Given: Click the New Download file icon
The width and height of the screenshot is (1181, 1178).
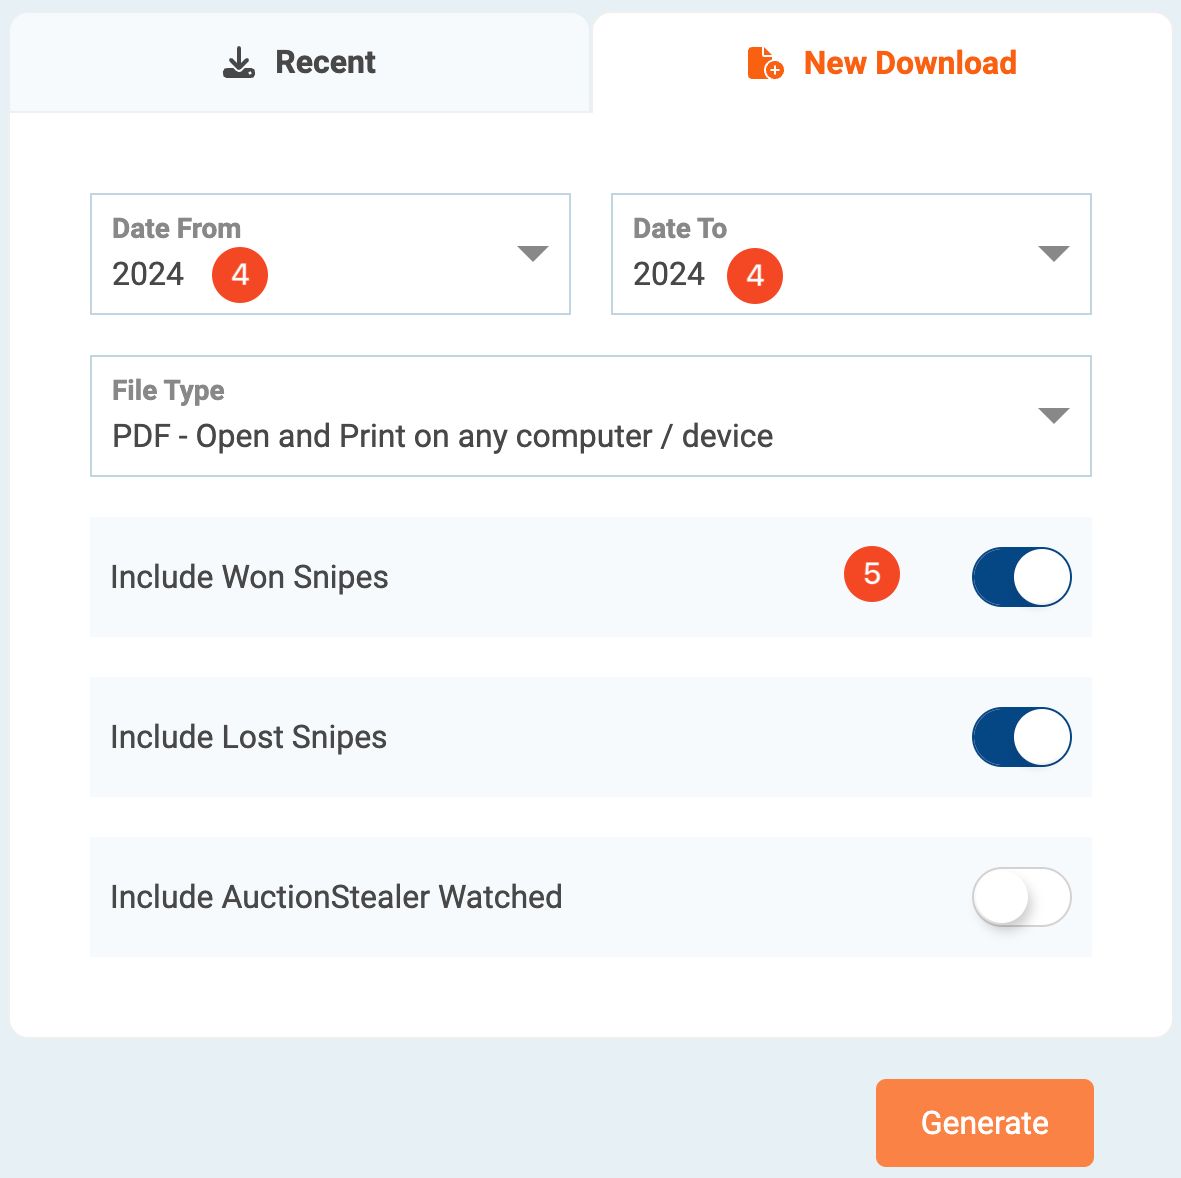Looking at the screenshot, I should pos(765,63).
